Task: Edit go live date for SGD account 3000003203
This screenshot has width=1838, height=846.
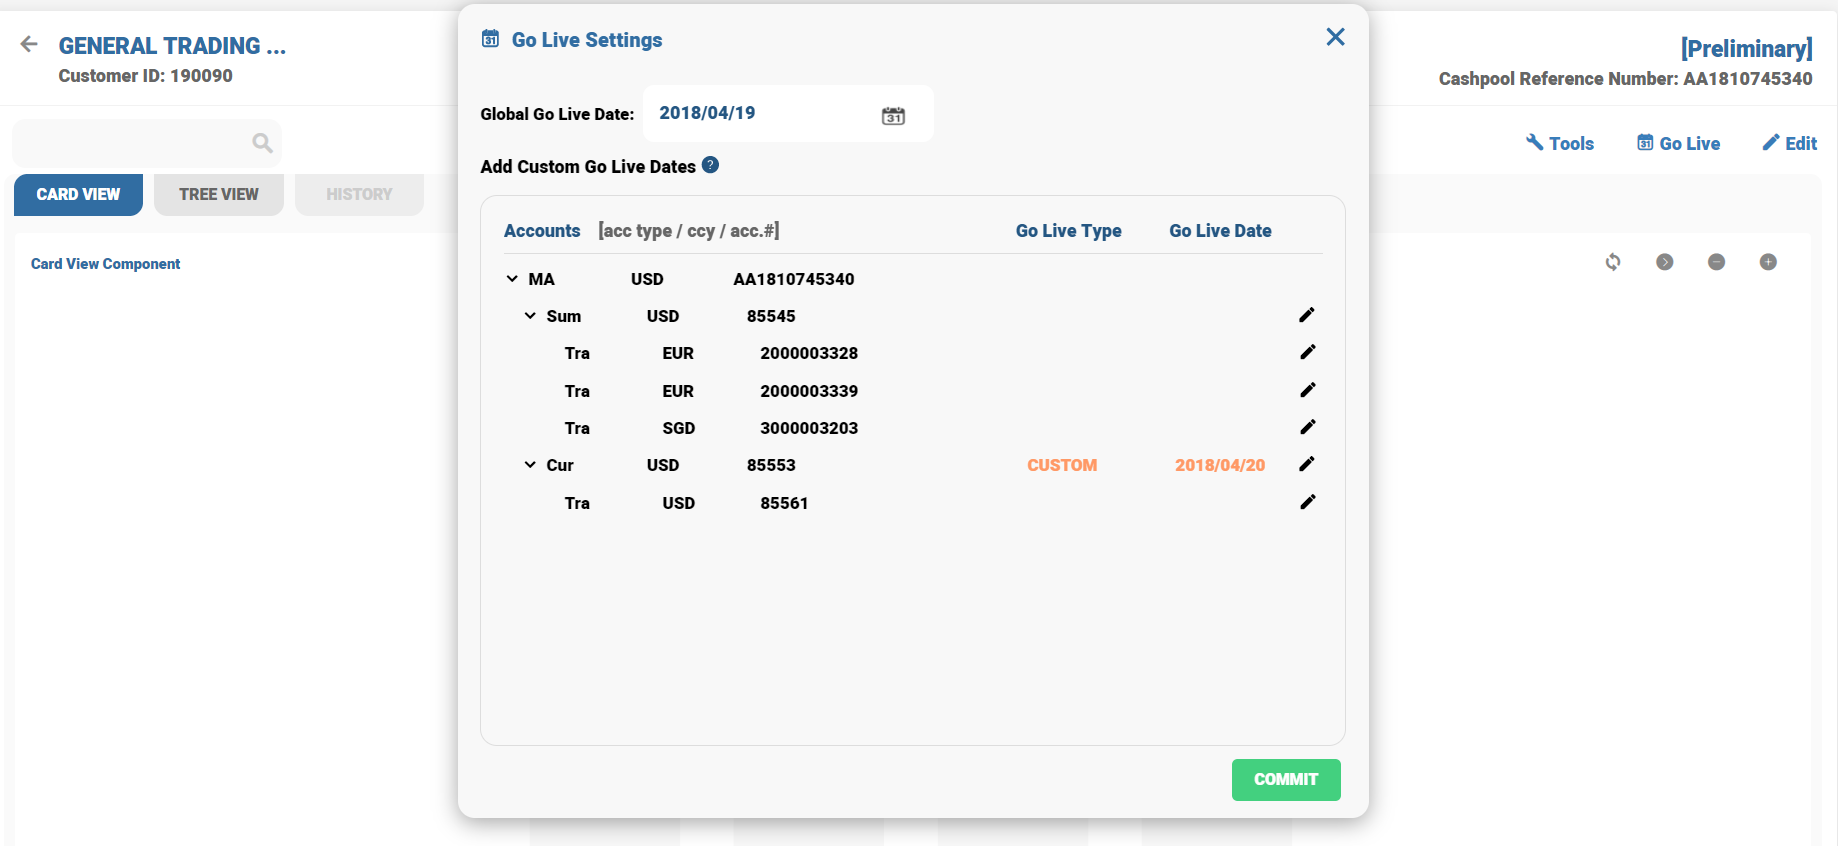Action: (1306, 427)
